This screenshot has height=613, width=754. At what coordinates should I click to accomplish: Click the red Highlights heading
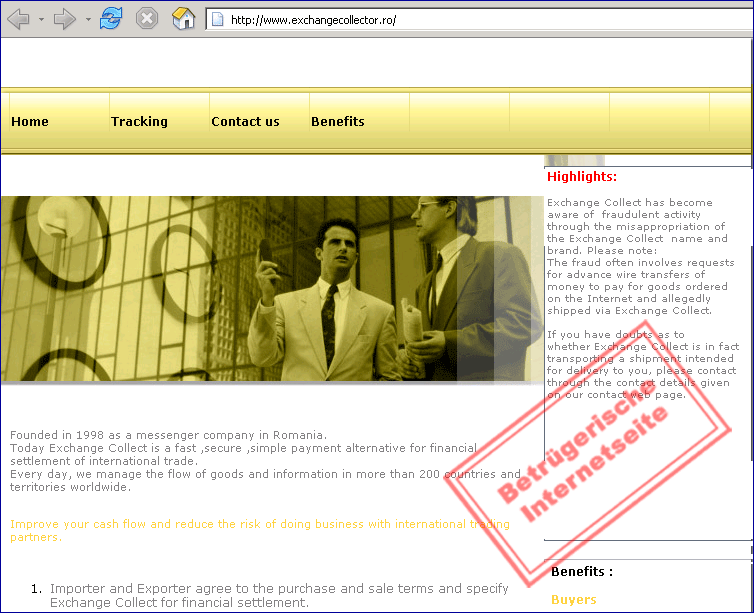(x=582, y=176)
